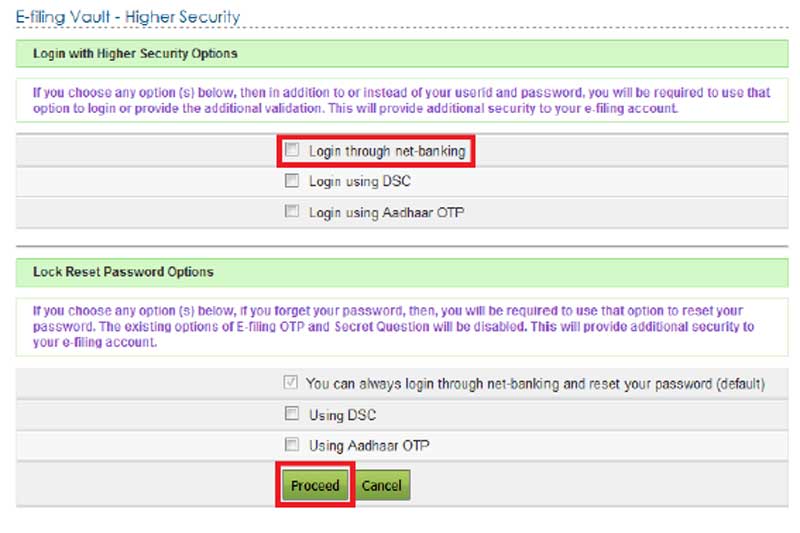Screen dimensions: 800x533
Task: Click the default net-banking reset password checkbox
Action: (x=292, y=383)
